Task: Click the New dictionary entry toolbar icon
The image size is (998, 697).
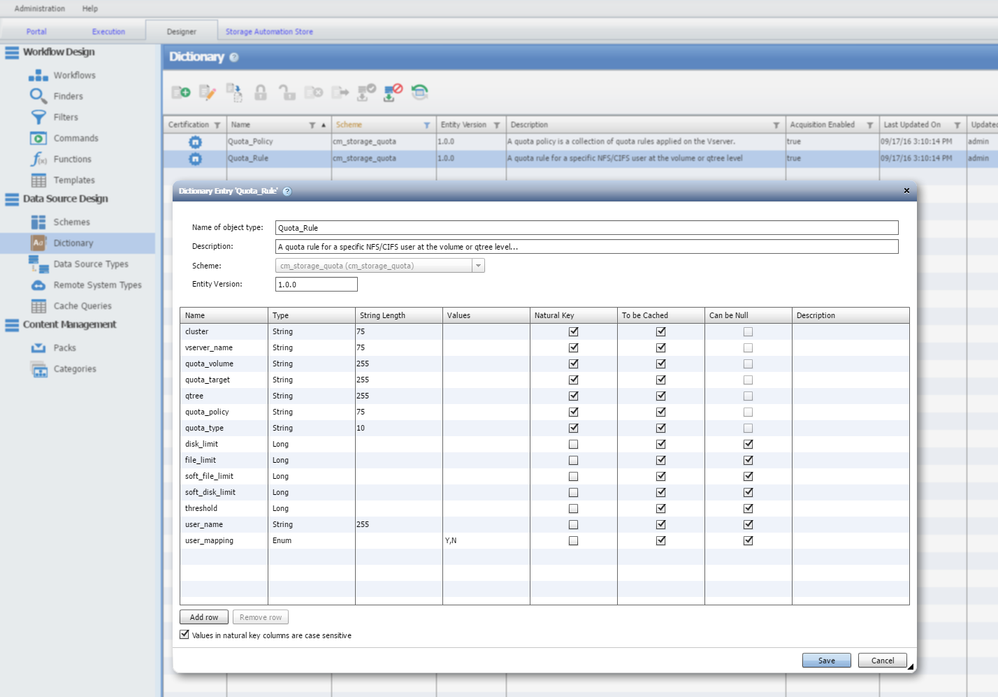Action: pyautogui.click(x=181, y=92)
